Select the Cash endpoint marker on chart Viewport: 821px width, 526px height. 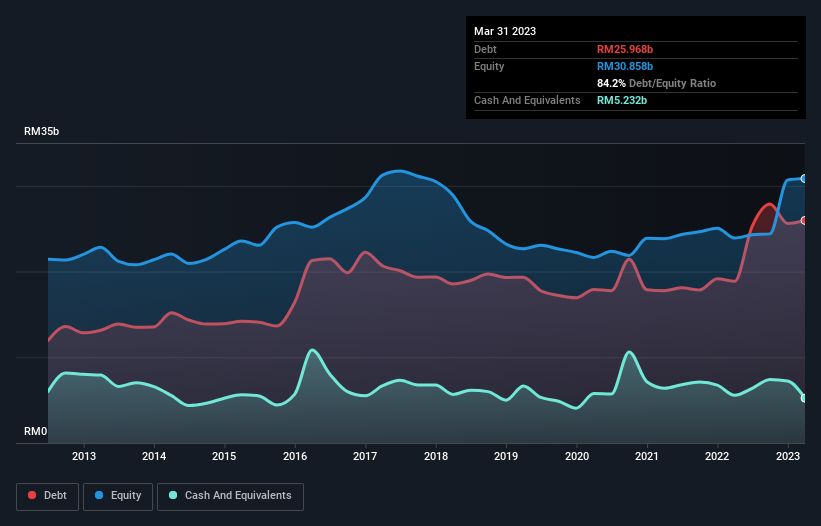pyautogui.click(x=804, y=398)
